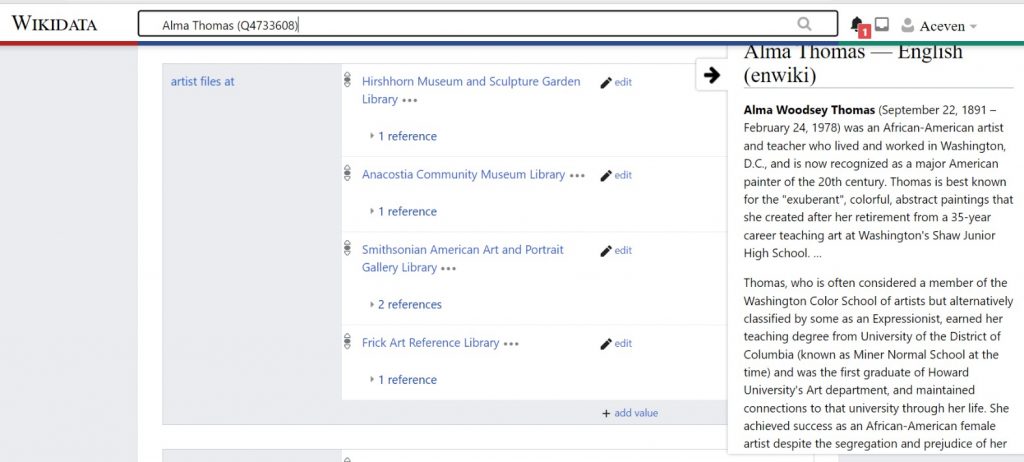Click the magnifier search icon

[804, 24]
